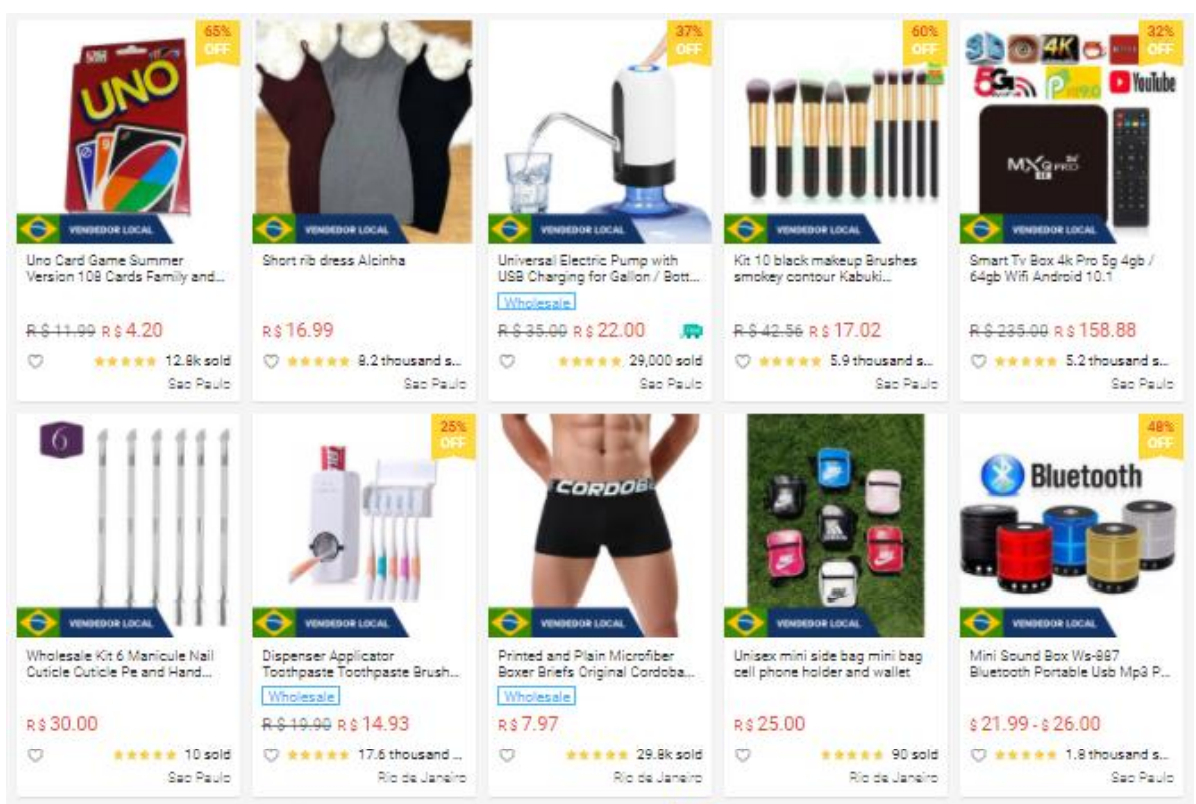
Task: Toggle heart on Toothpaste Dispenser listing
Action: pyautogui.click(x=271, y=755)
